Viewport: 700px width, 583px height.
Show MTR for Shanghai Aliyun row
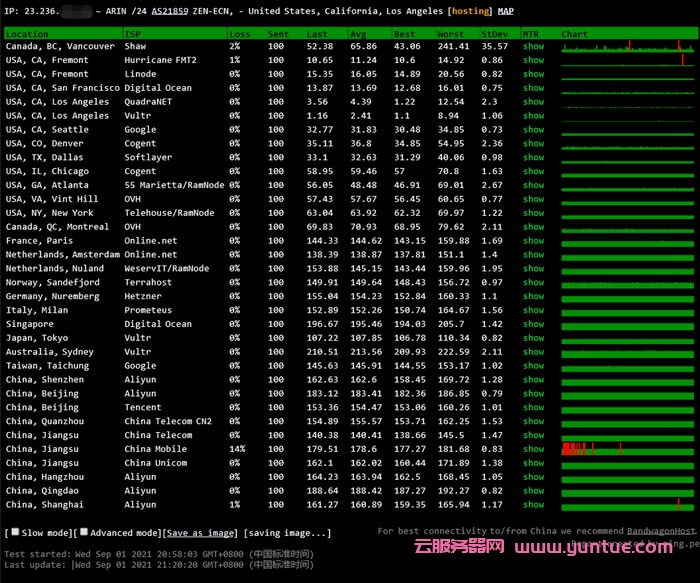pyautogui.click(x=534, y=505)
